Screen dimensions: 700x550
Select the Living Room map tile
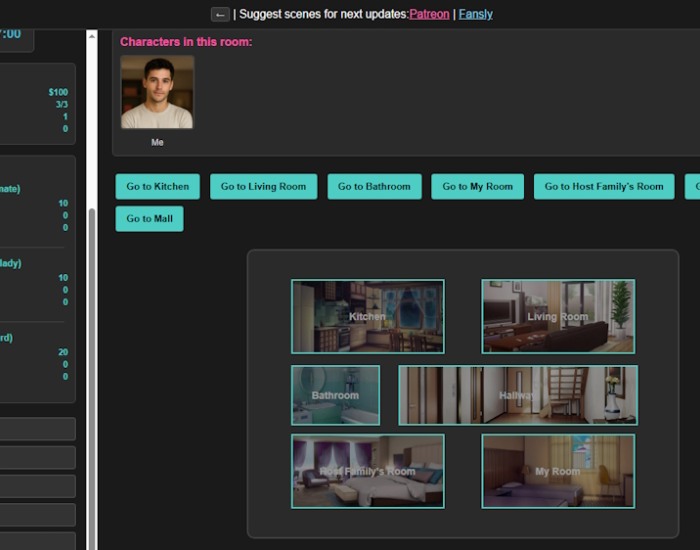[557, 316]
